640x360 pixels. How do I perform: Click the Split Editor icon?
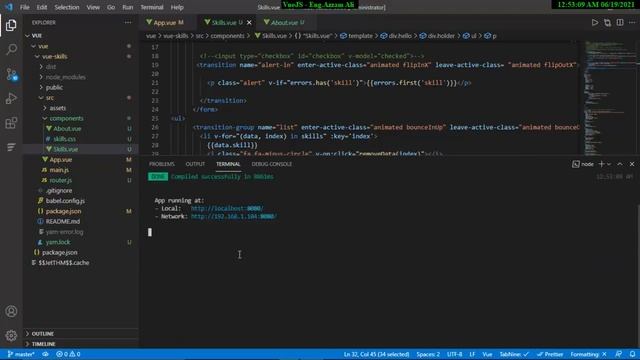(620, 23)
